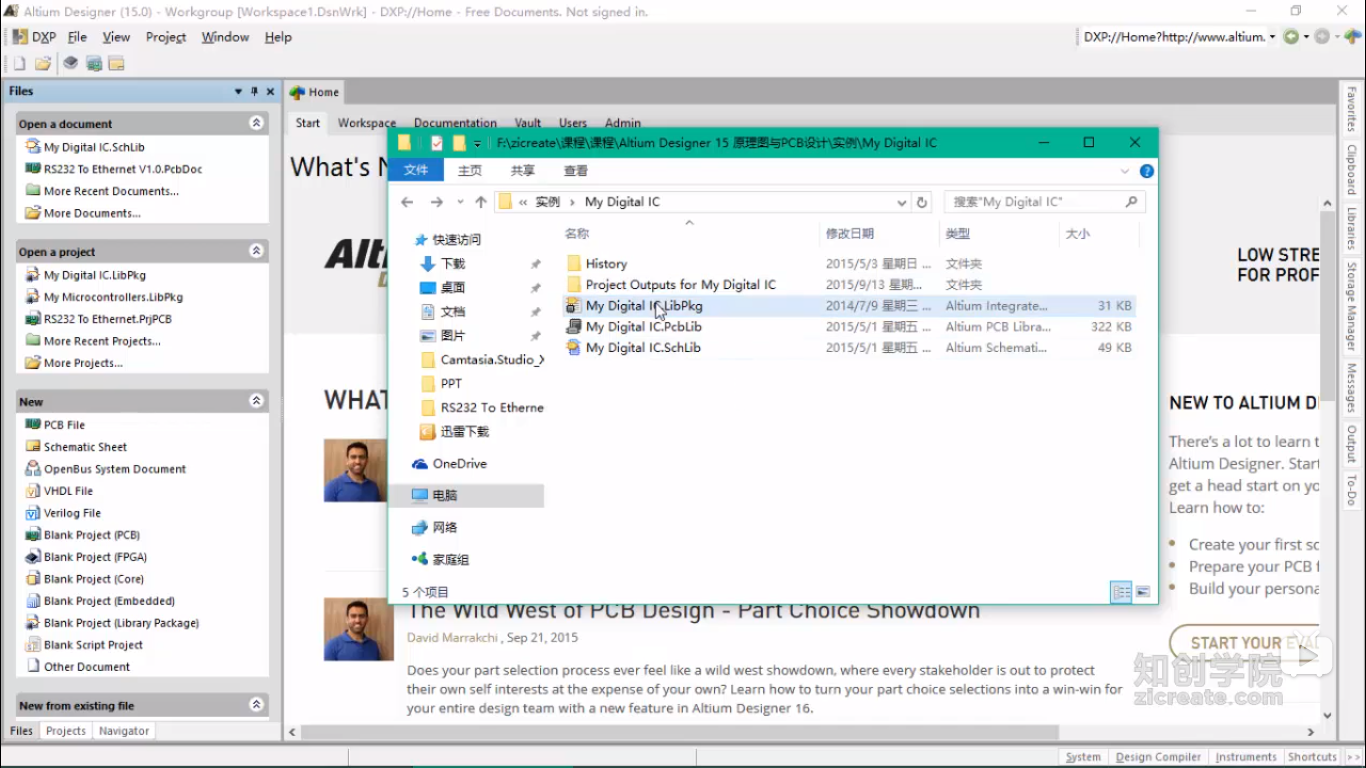Switch to the Projects panel tab
The width and height of the screenshot is (1366, 768).
66,731
